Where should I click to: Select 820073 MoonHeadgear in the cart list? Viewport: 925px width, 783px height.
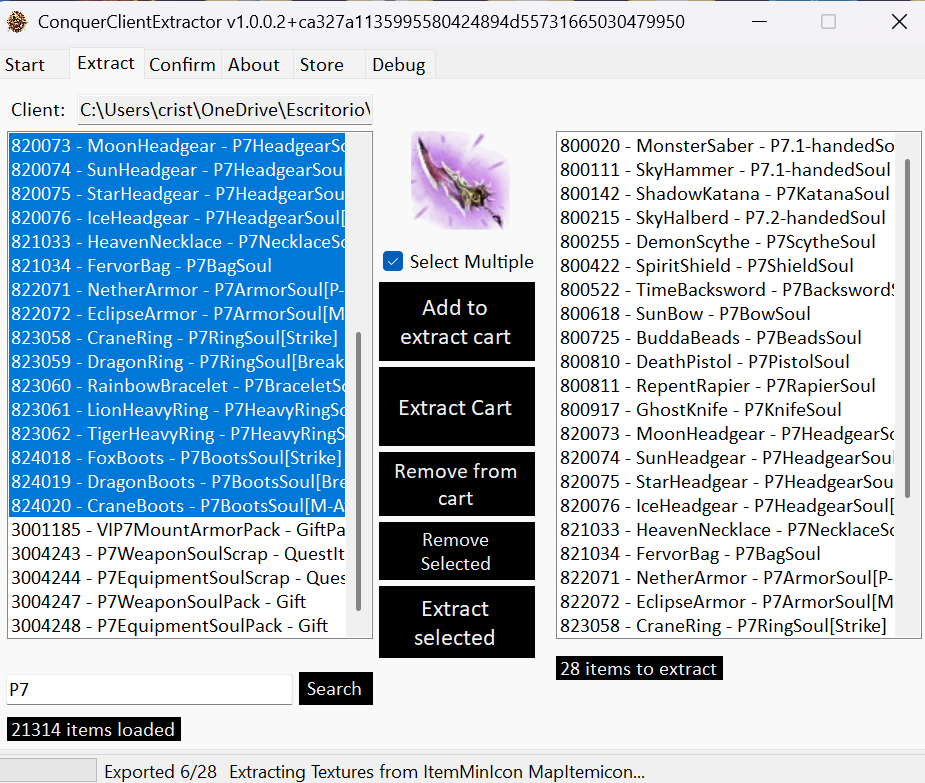click(x=726, y=434)
